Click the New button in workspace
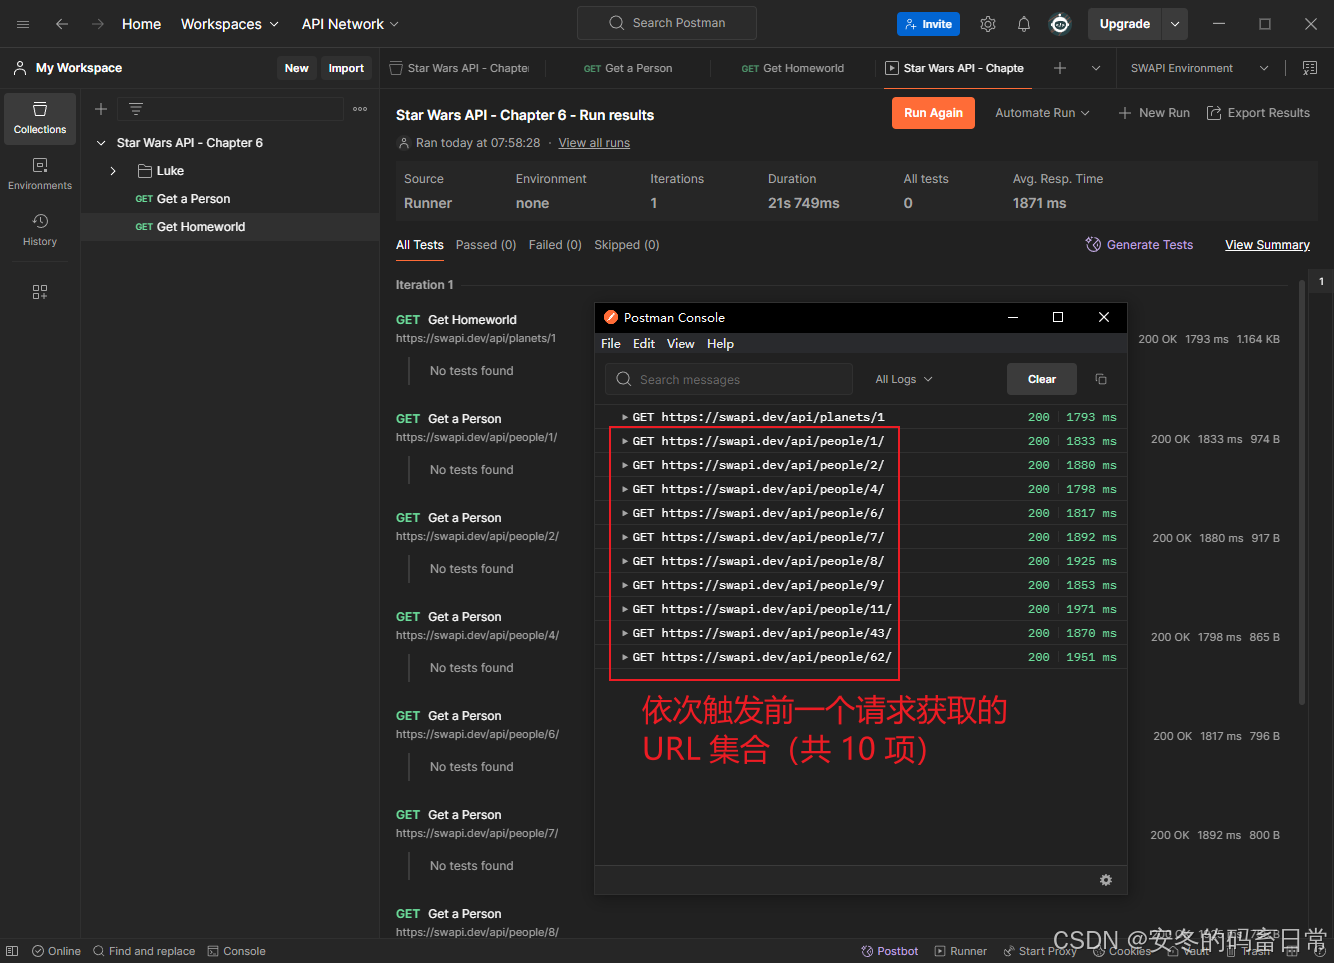This screenshot has height=963, width=1334. coord(297,68)
